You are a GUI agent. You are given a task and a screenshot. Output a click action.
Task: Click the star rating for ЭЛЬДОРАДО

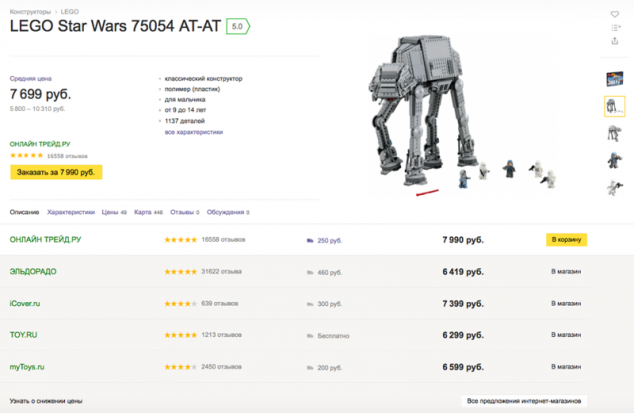pyautogui.click(x=180, y=272)
